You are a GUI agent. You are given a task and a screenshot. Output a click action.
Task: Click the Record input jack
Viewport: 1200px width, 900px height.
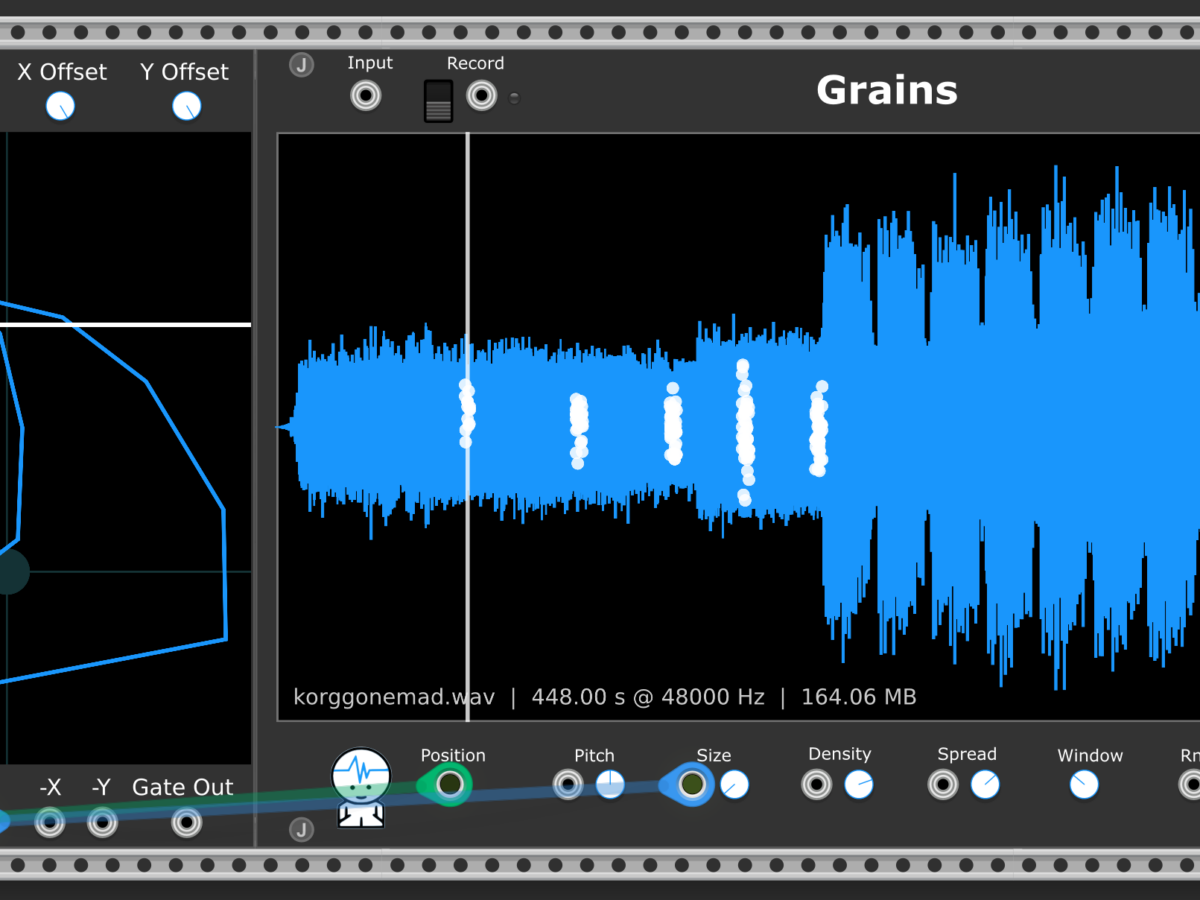tap(482, 96)
